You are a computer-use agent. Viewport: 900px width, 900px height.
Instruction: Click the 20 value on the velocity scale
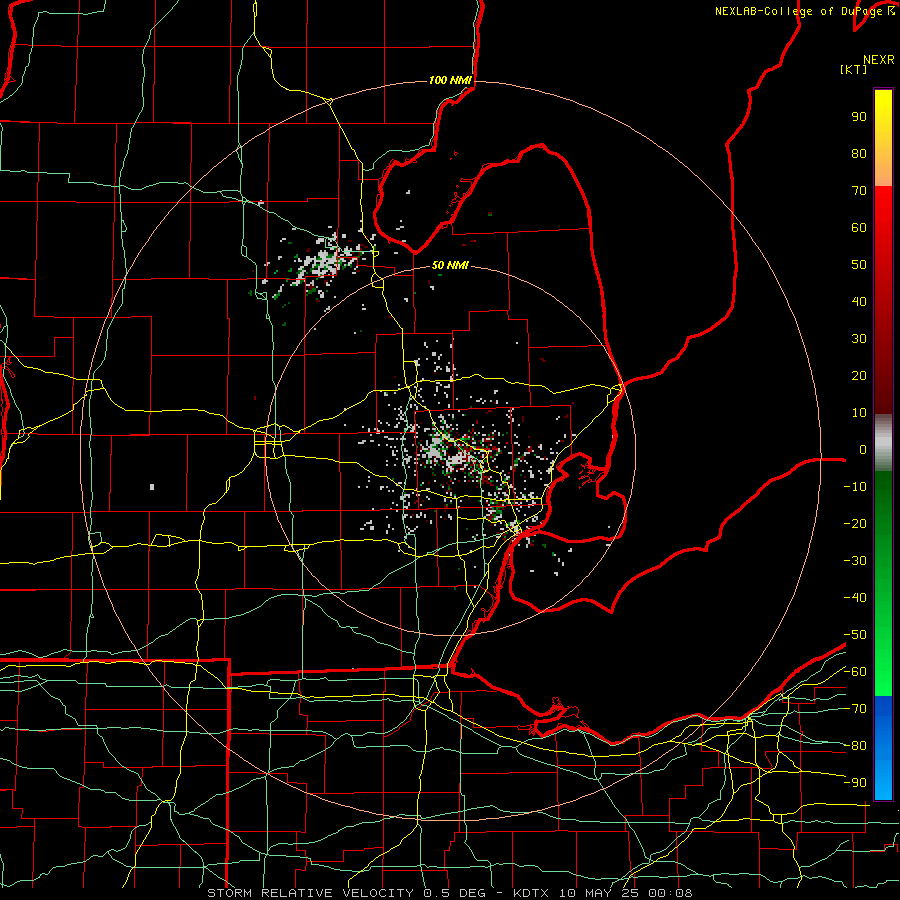point(859,375)
